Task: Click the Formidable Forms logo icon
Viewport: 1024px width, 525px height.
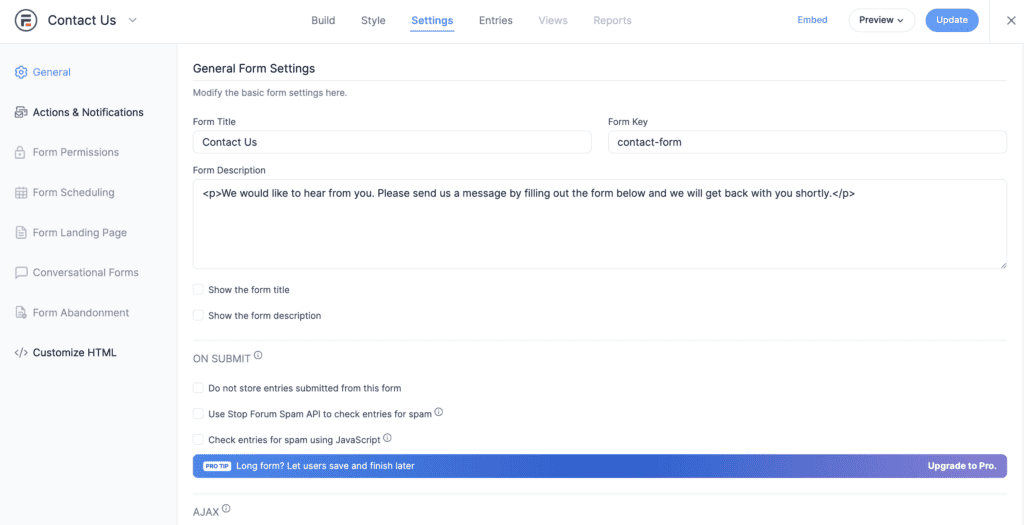Action: 26,20
